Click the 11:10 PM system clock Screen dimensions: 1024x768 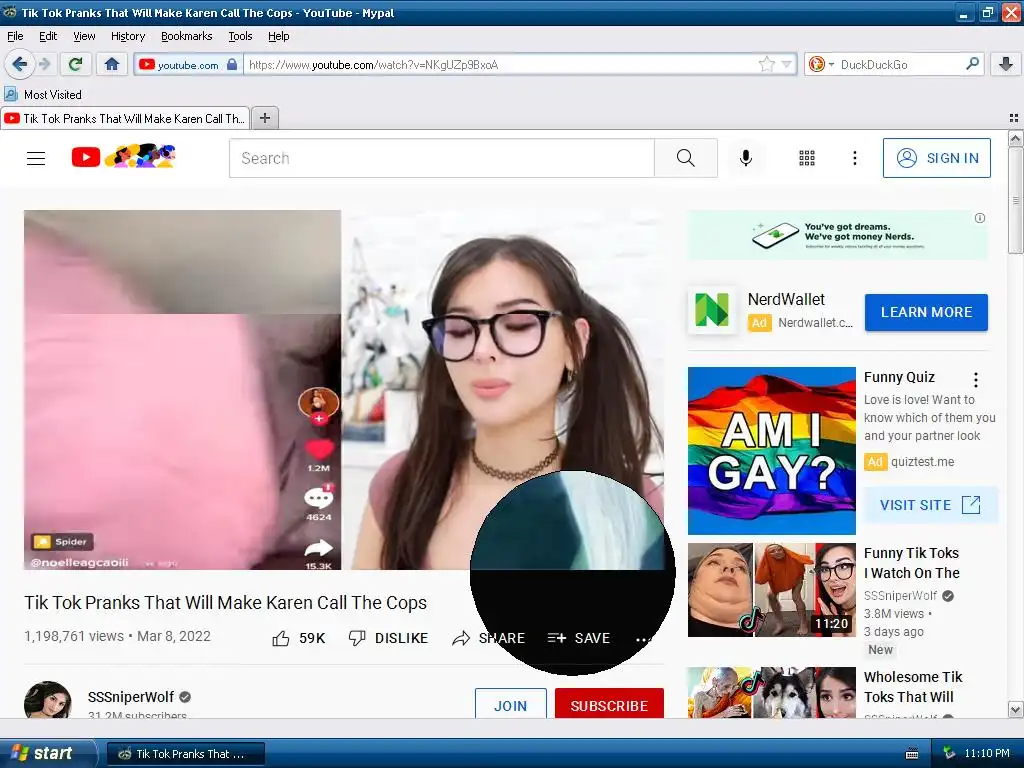[x=987, y=753]
